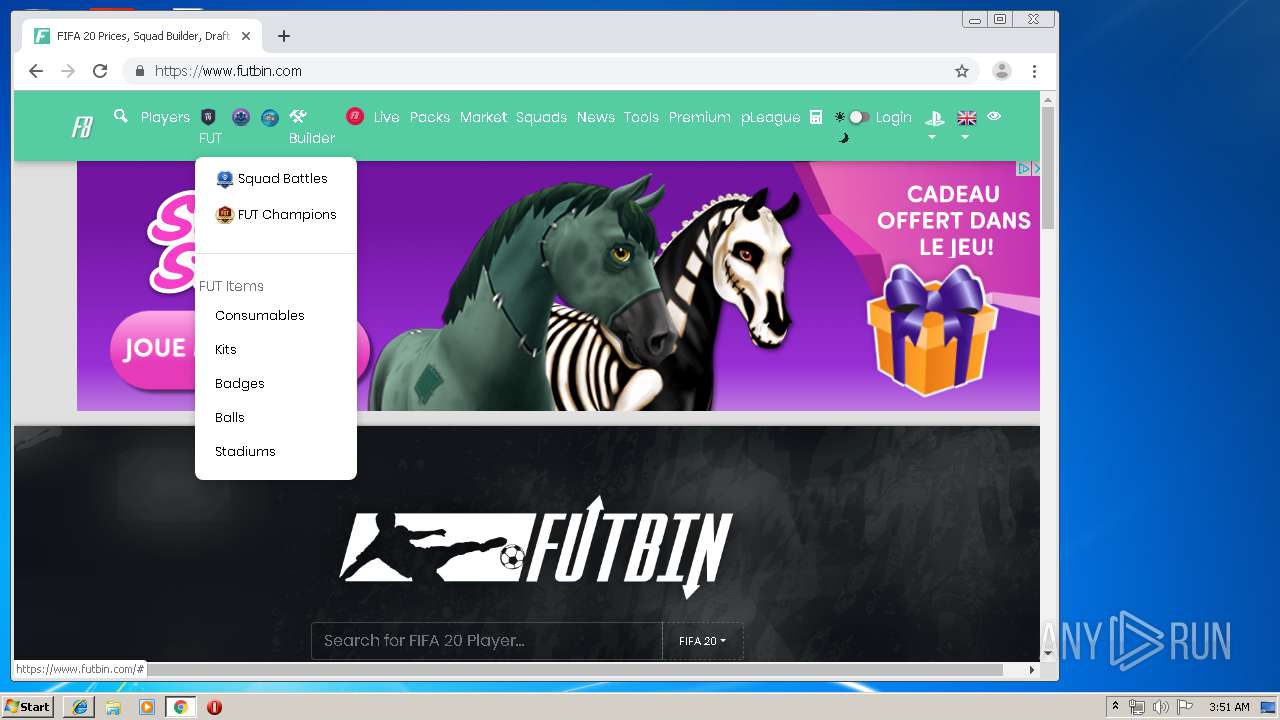Select the FIFA 20 Prices tab
1280x720 pixels.
[x=142, y=36]
